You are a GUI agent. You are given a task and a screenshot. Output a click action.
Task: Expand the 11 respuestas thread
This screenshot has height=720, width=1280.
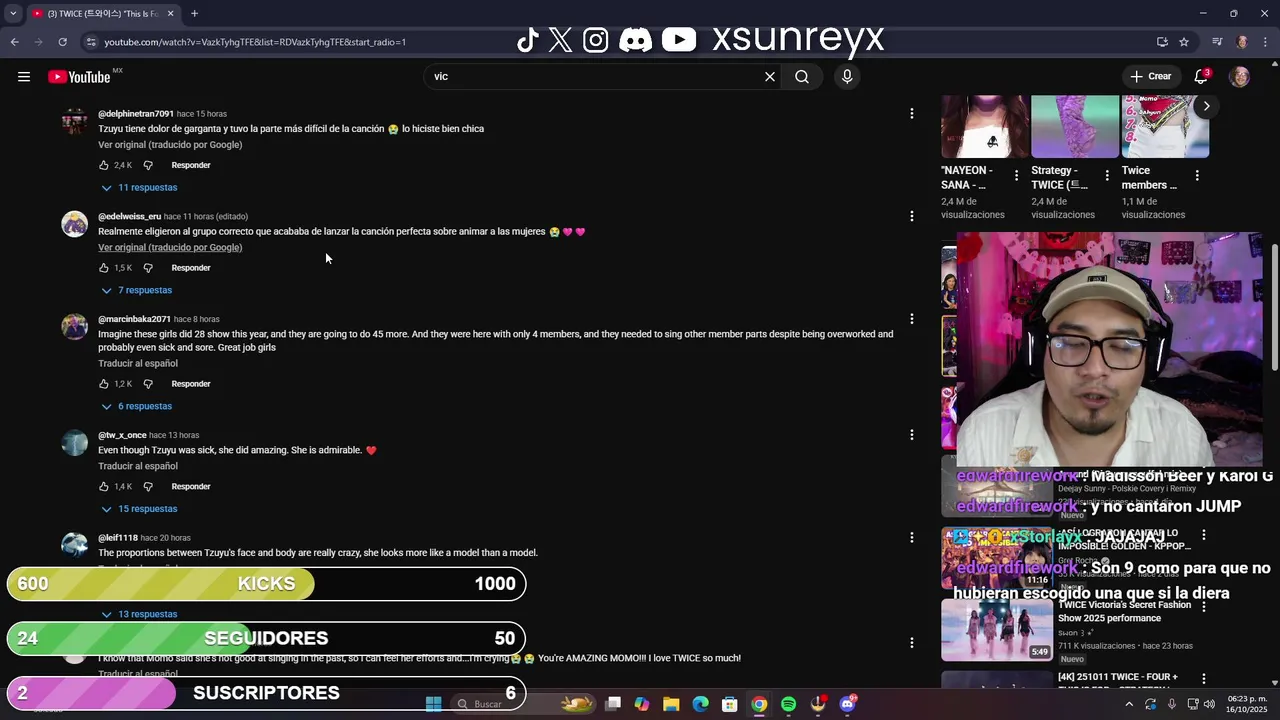(139, 187)
